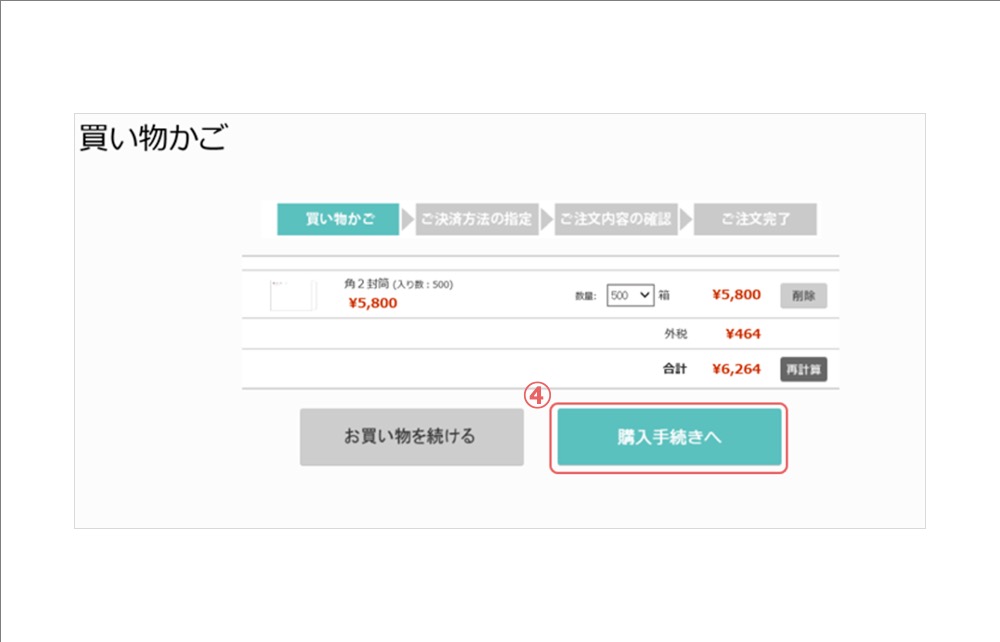The width and height of the screenshot is (1000, 642).
Task: Open the 角2封筒 product thumbnail
Action: coord(293,295)
